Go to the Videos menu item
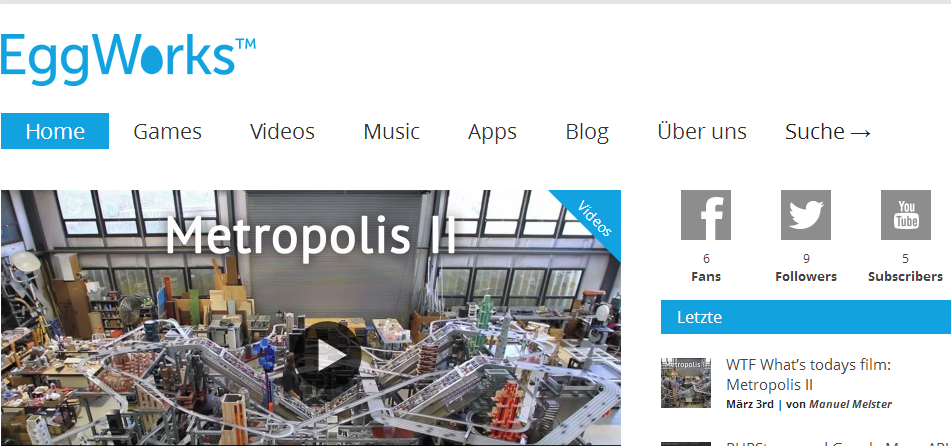The image size is (951, 446). (282, 131)
